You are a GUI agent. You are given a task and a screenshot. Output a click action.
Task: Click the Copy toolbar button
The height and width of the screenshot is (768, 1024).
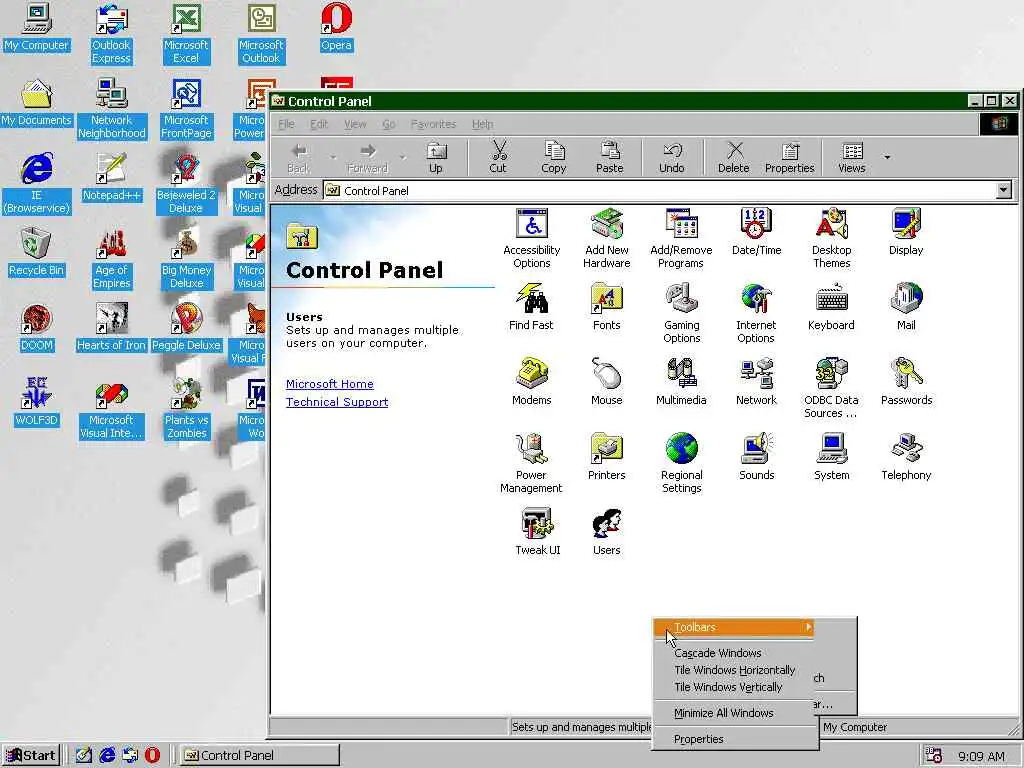[x=553, y=158]
